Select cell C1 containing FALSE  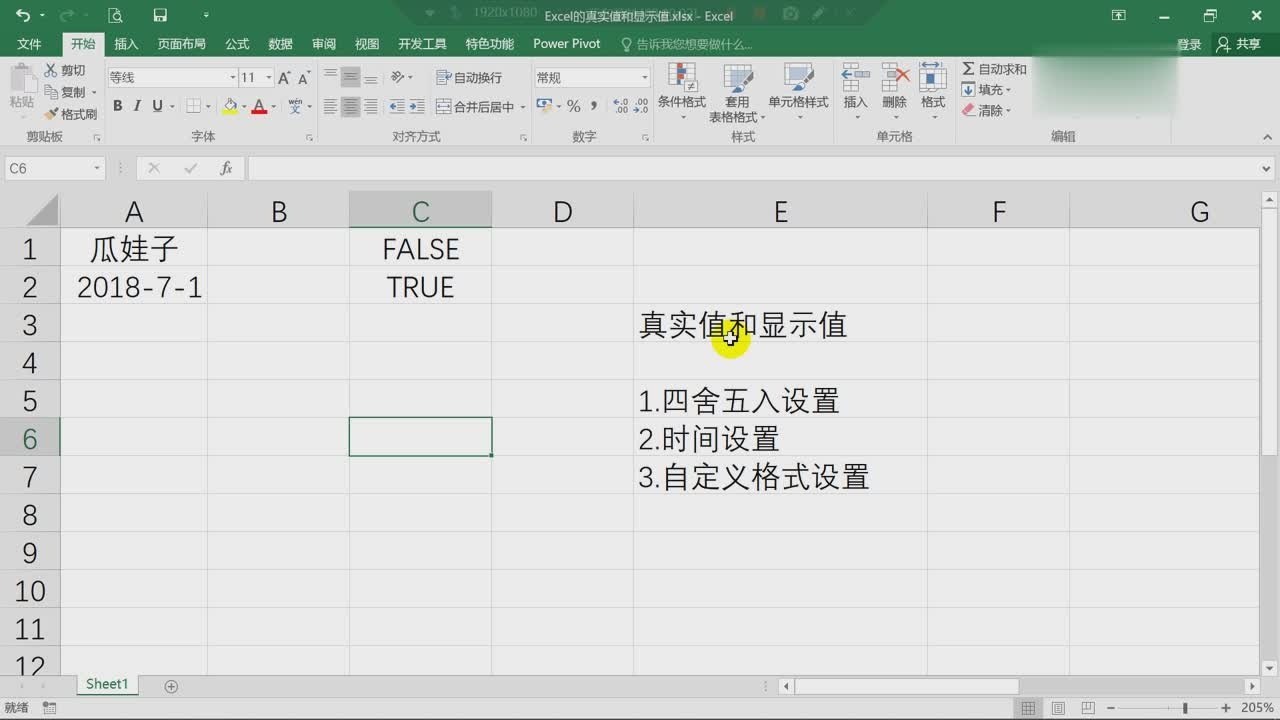tap(420, 249)
